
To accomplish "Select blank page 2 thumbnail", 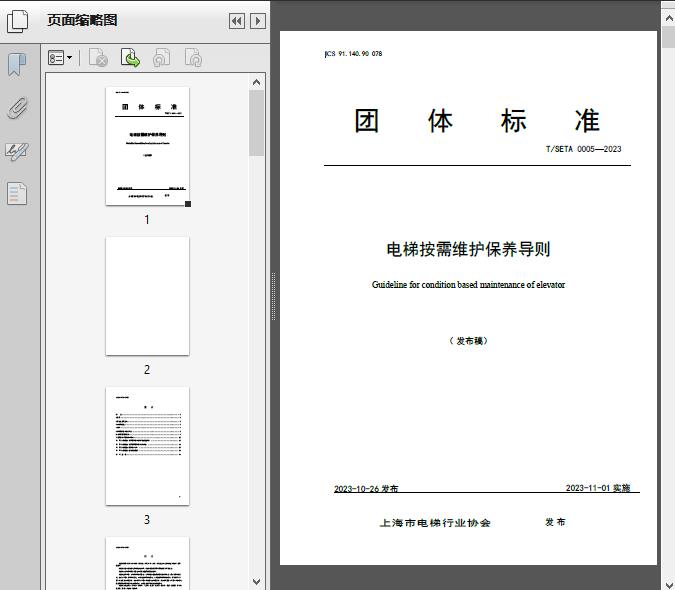I will point(147,296).
